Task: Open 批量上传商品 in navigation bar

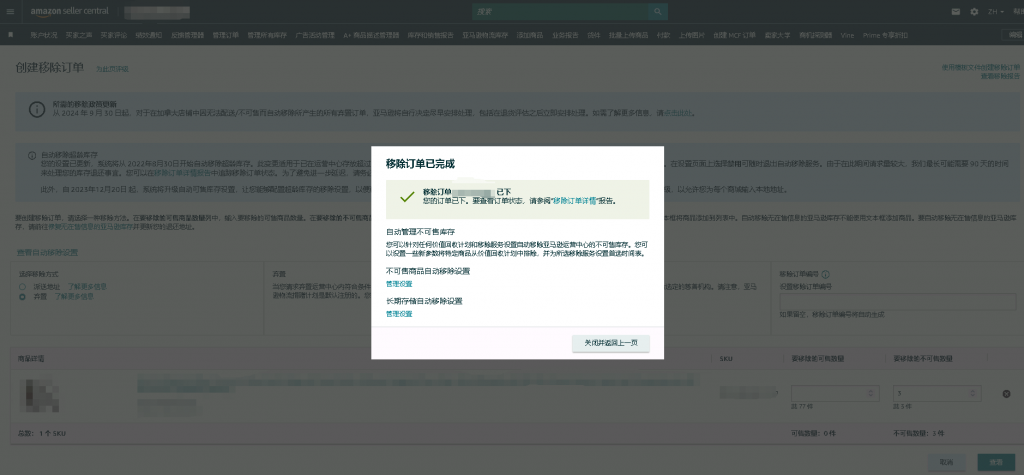Action: click(628, 35)
